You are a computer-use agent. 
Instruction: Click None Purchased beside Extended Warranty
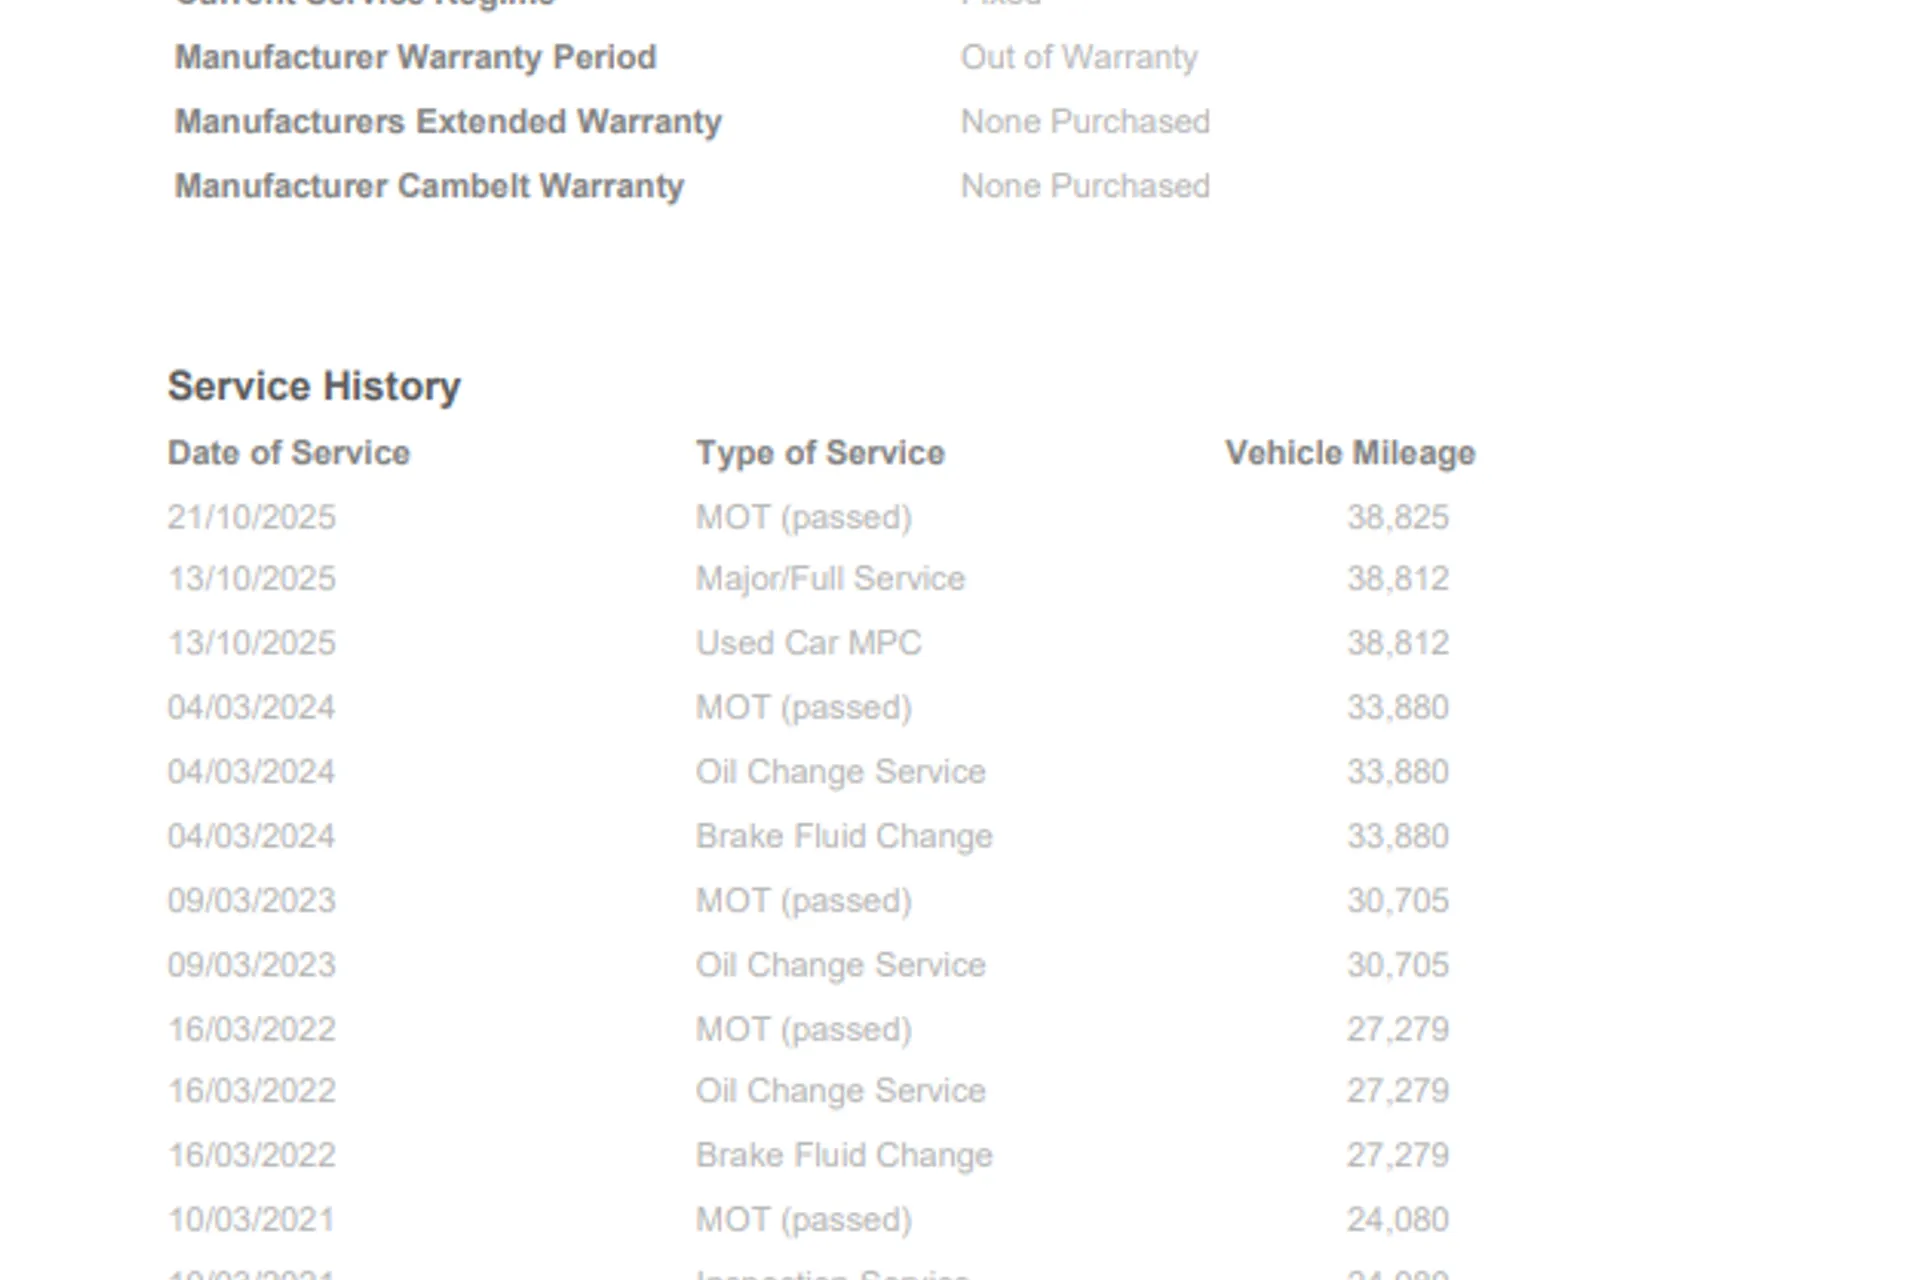pos(1085,122)
